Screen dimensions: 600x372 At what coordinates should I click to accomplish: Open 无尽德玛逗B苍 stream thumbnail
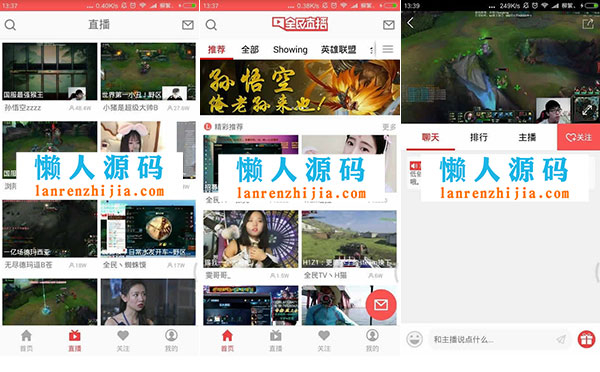[50, 228]
